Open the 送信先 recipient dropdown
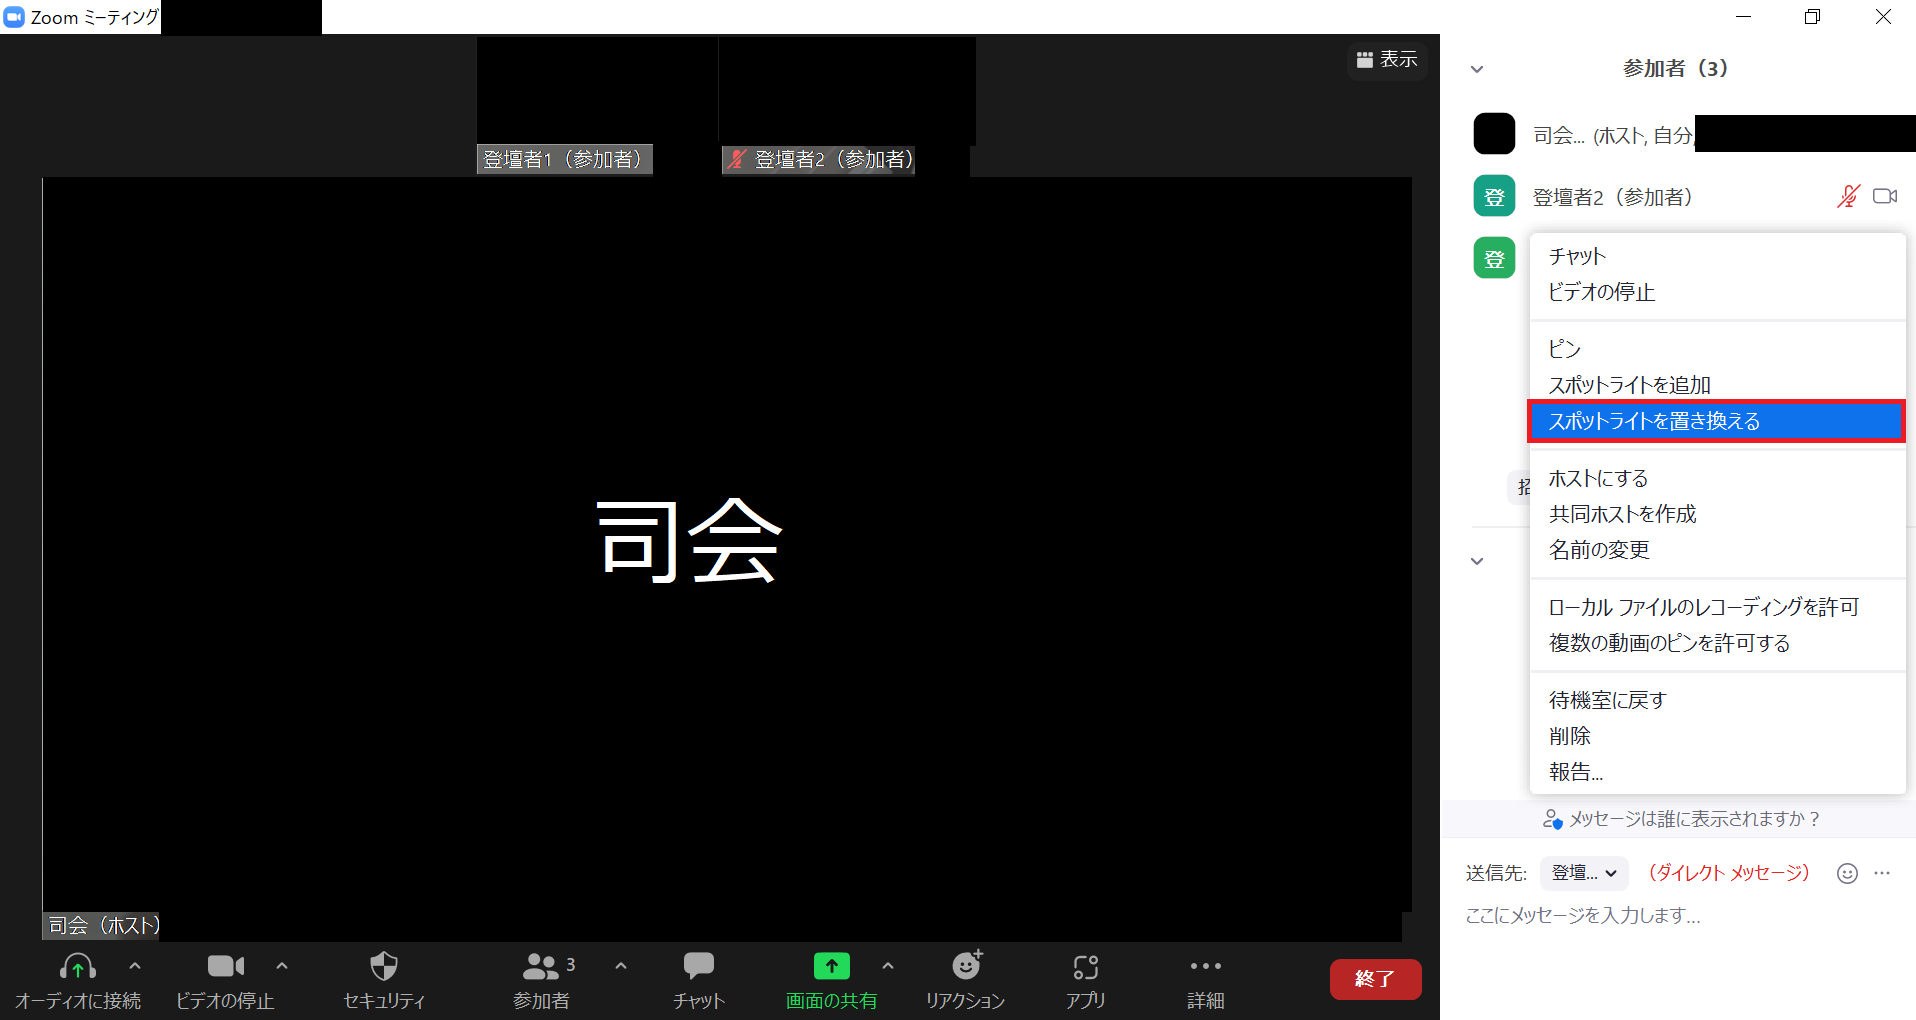Viewport: 1916px width, 1020px height. pyautogui.click(x=1584, y=873)
